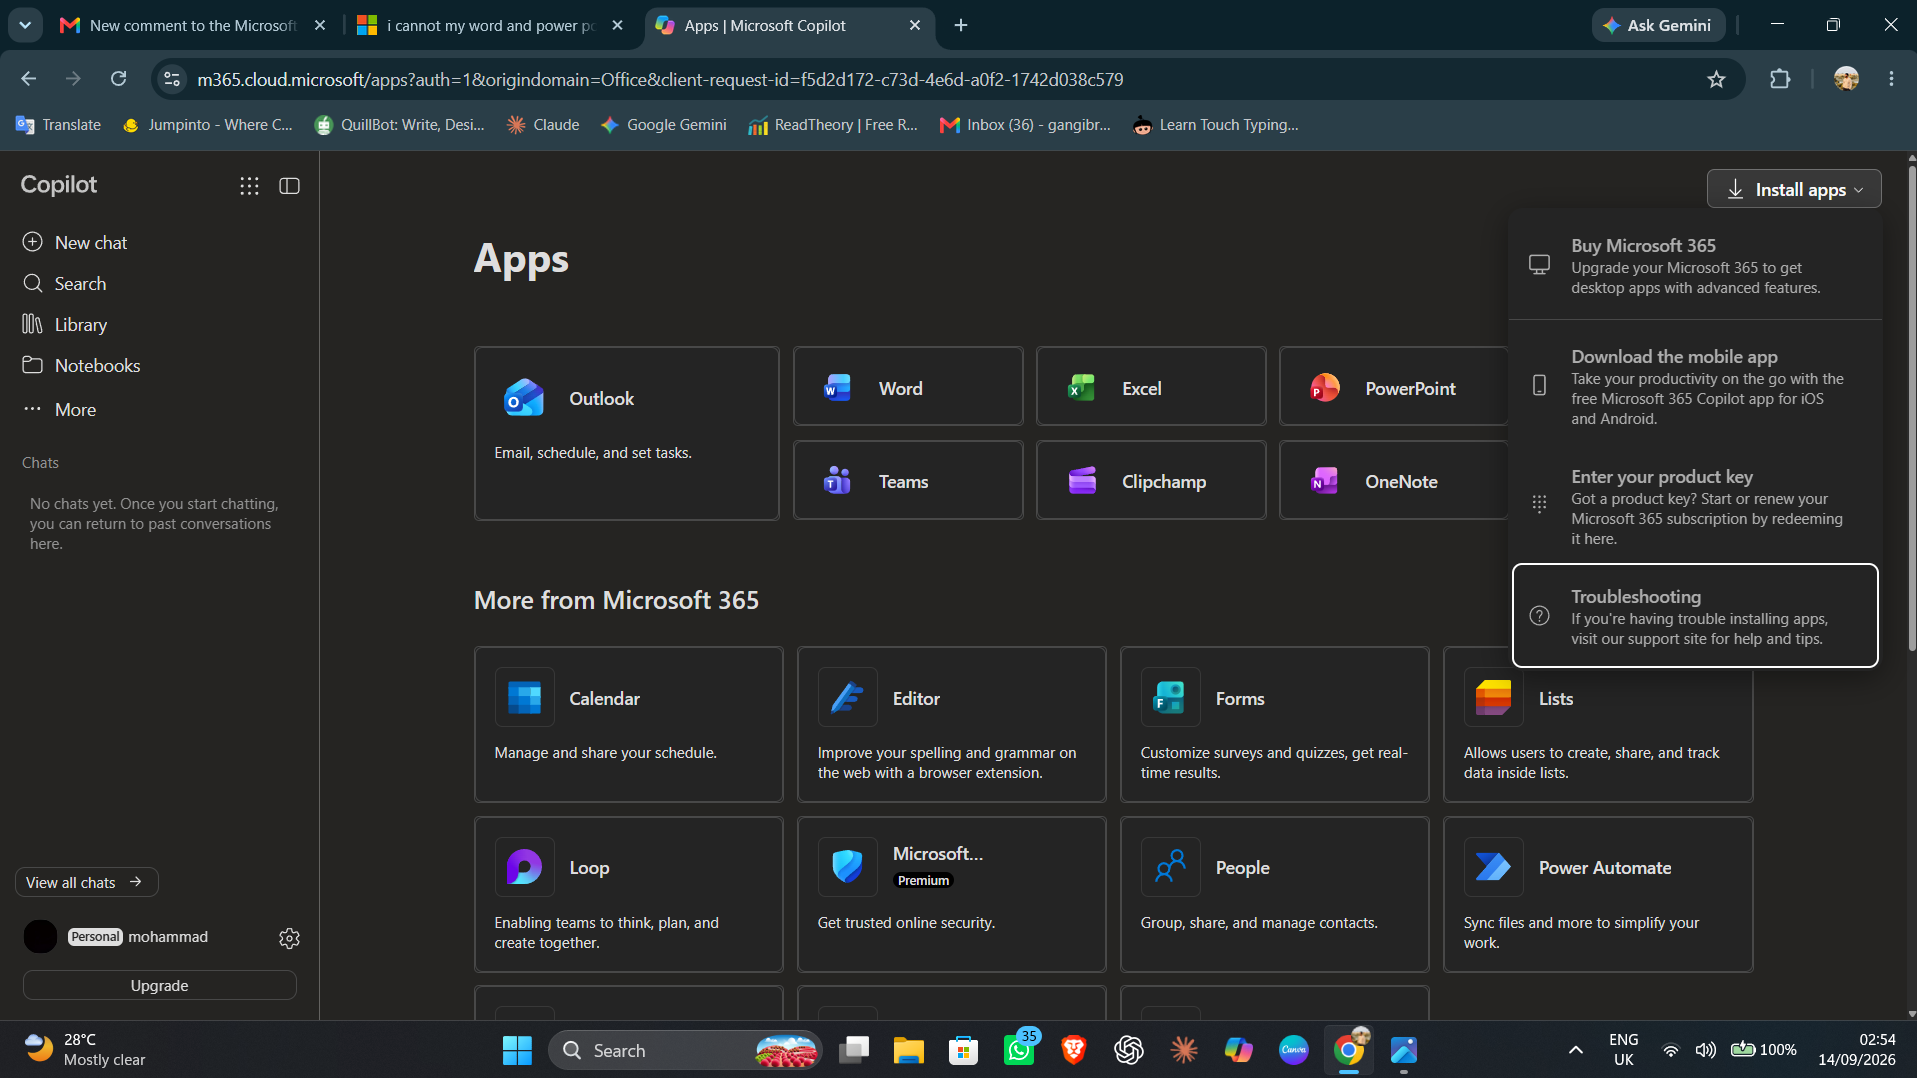This screenshot has width=1917, height=1078.
Task: Open WhatsApp from taskbar
Action: tap(1019, 1050)
